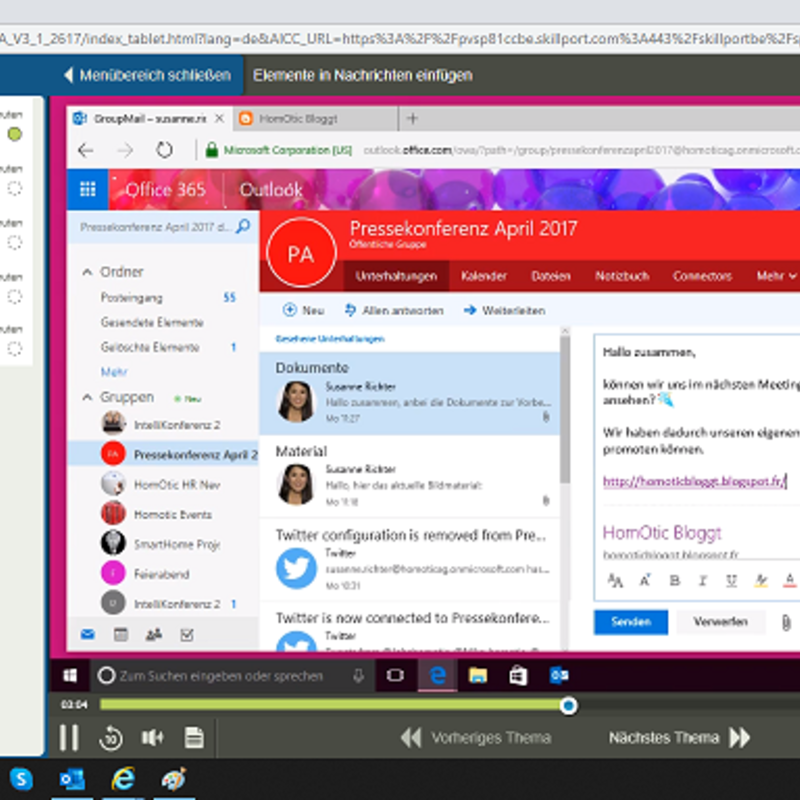Collapse the Gruppen section
This screenshot has height=800, width=800.
(x=87, y=396)
